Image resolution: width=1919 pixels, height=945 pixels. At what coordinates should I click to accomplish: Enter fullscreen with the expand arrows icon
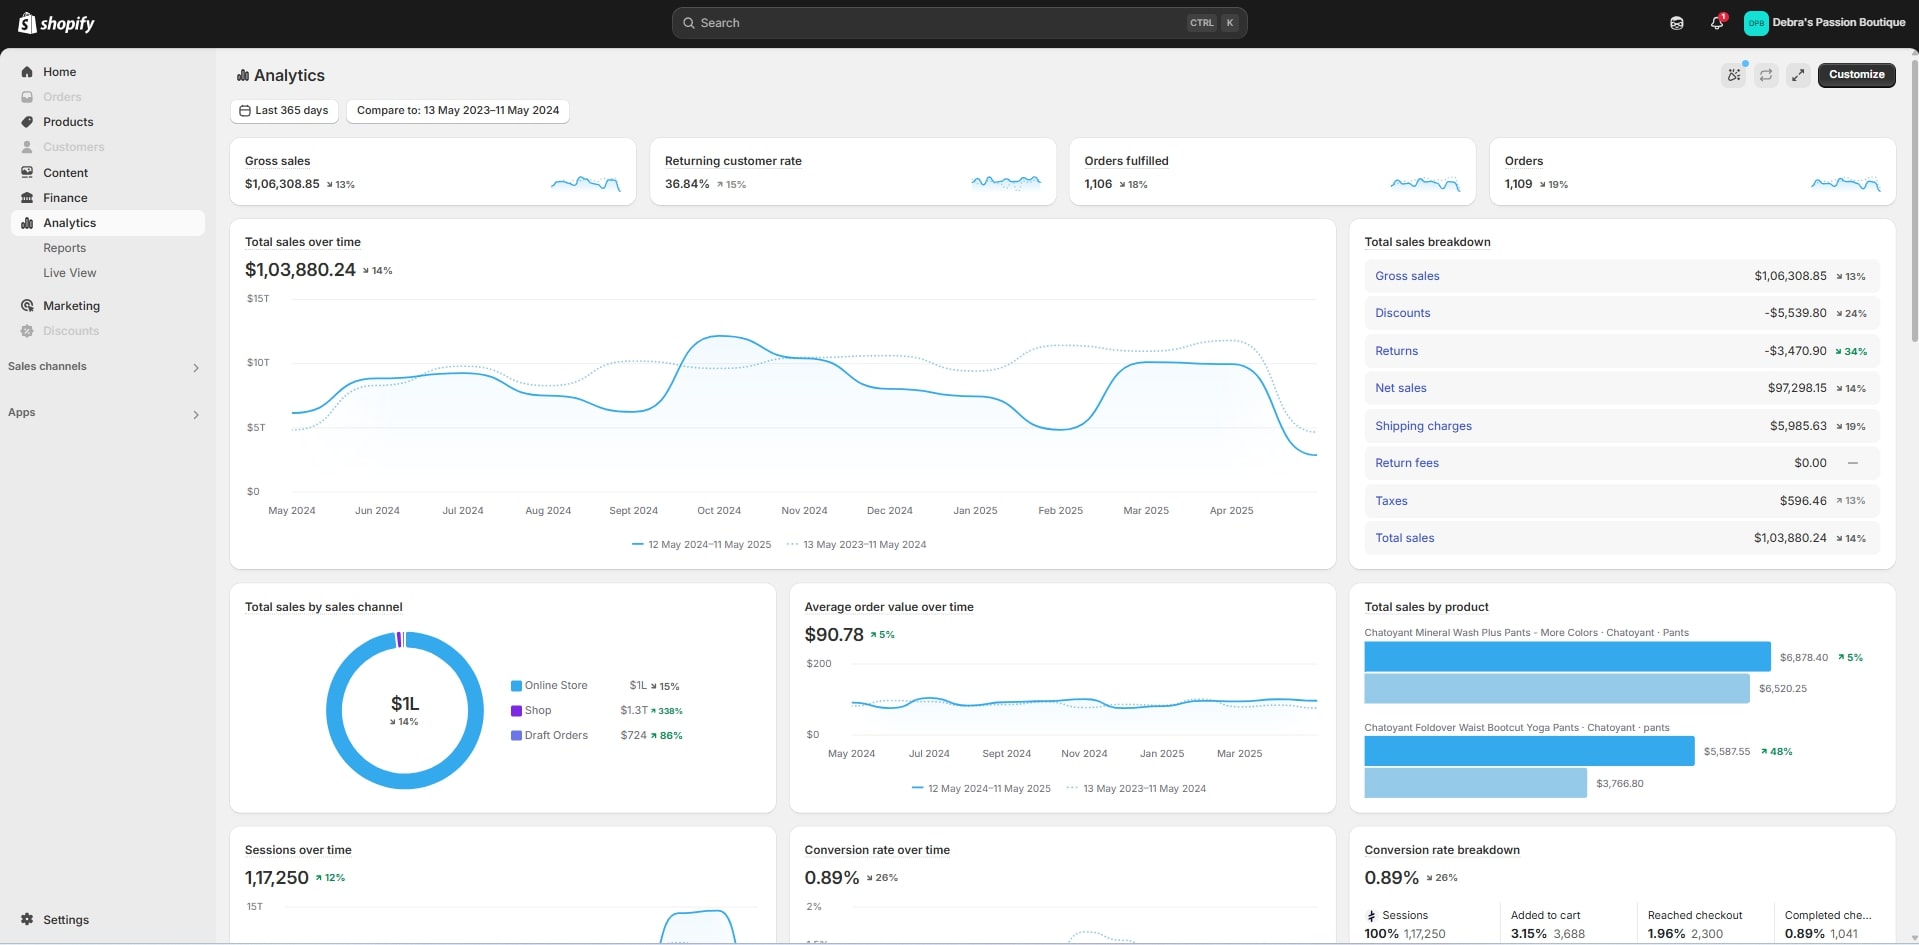[1798, 75]
